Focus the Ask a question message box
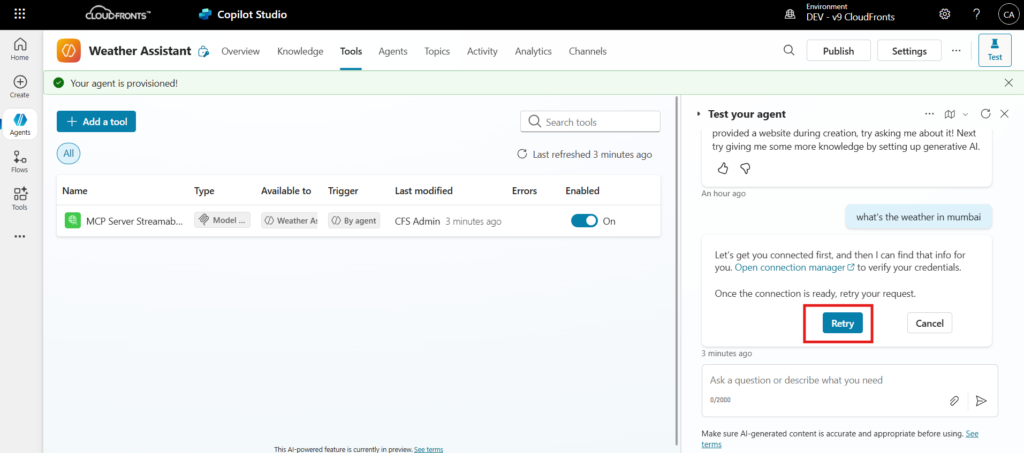1024x453 pixels. click(850, 390)
